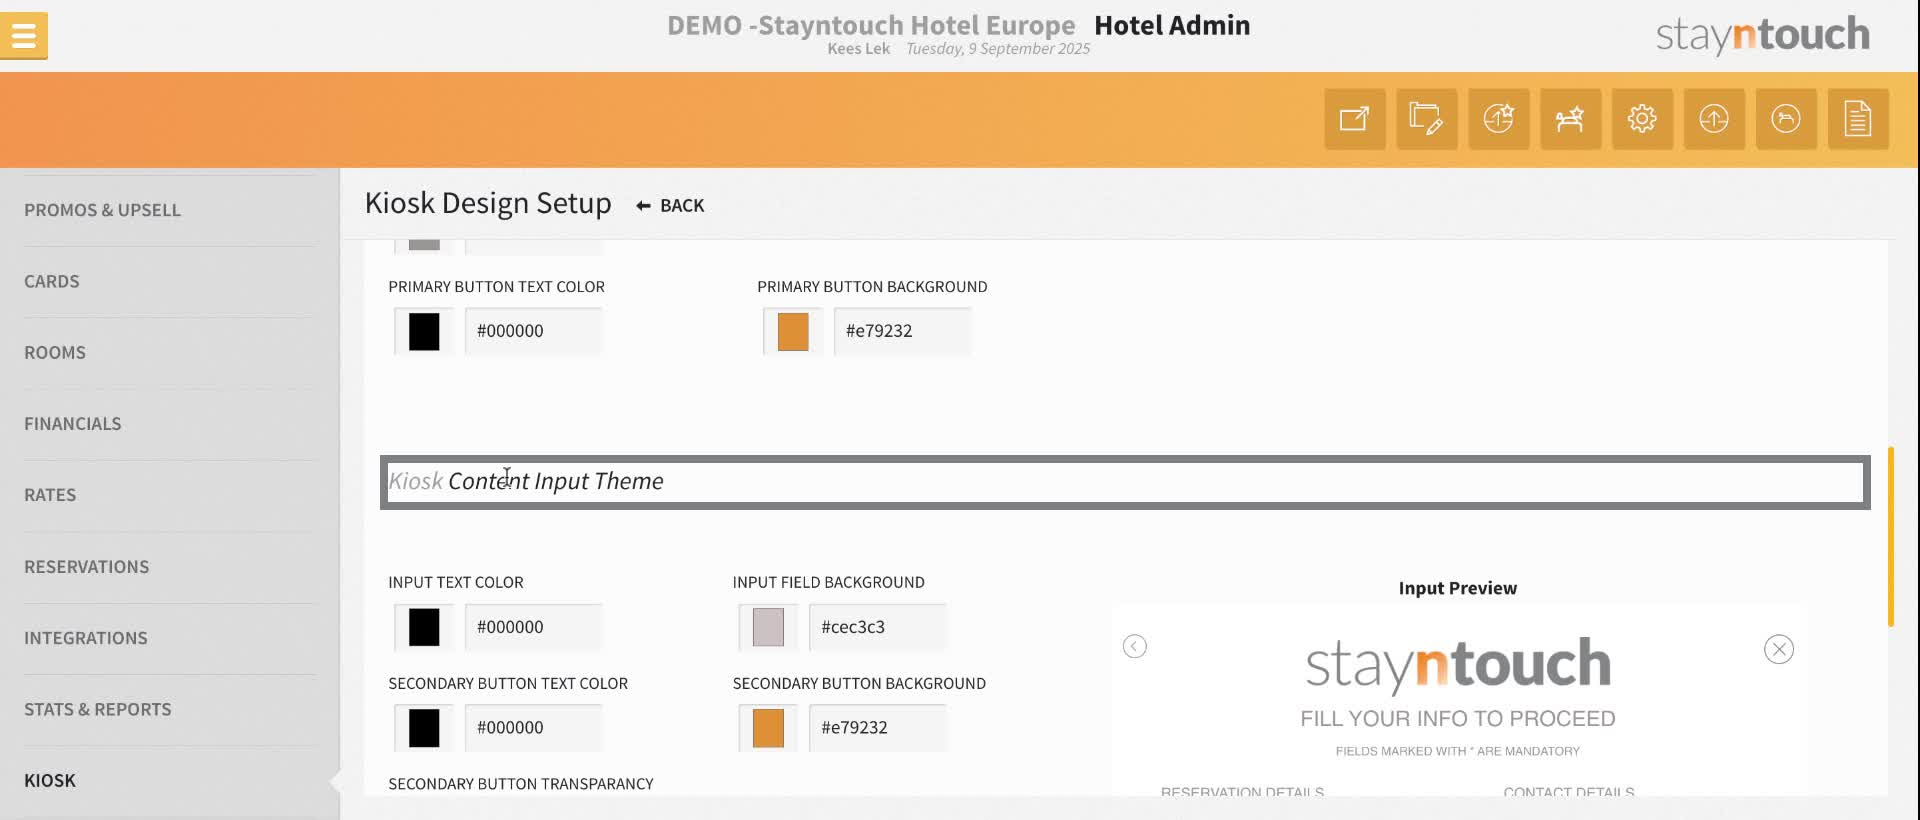Open the gear settings icon
This screenshot has height=820, width=1920.
(1643, 119)
